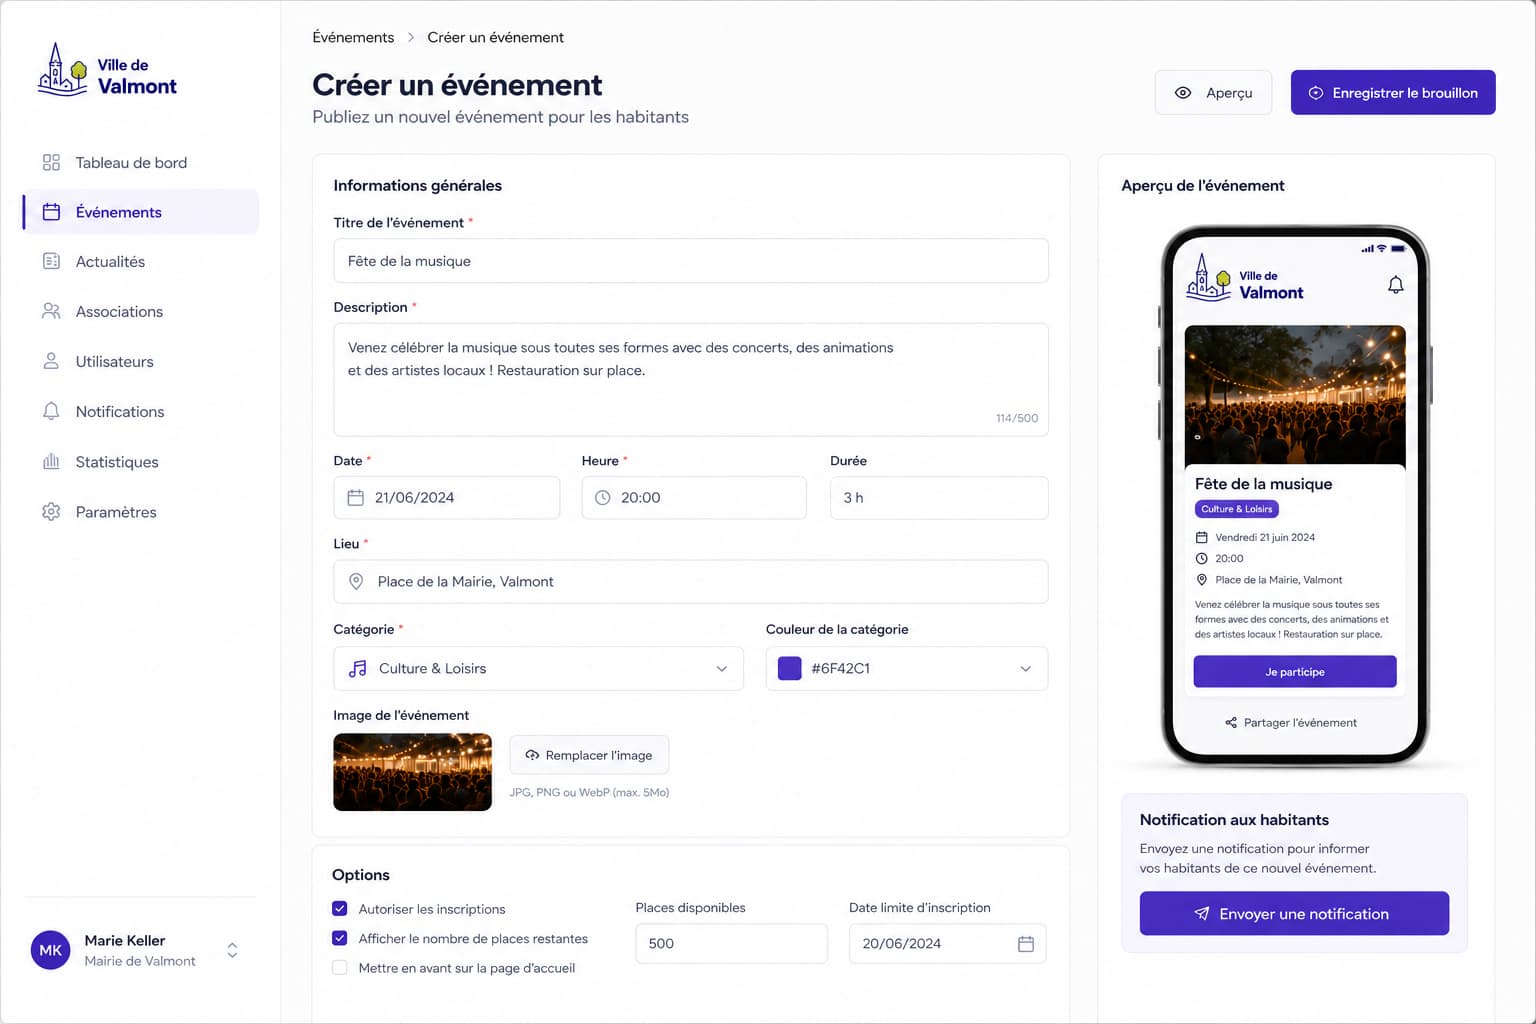Click the Durée field showing 3 h
Image resolution: width=1536 pixels, height=1024 pixels.
click(939, 497)
